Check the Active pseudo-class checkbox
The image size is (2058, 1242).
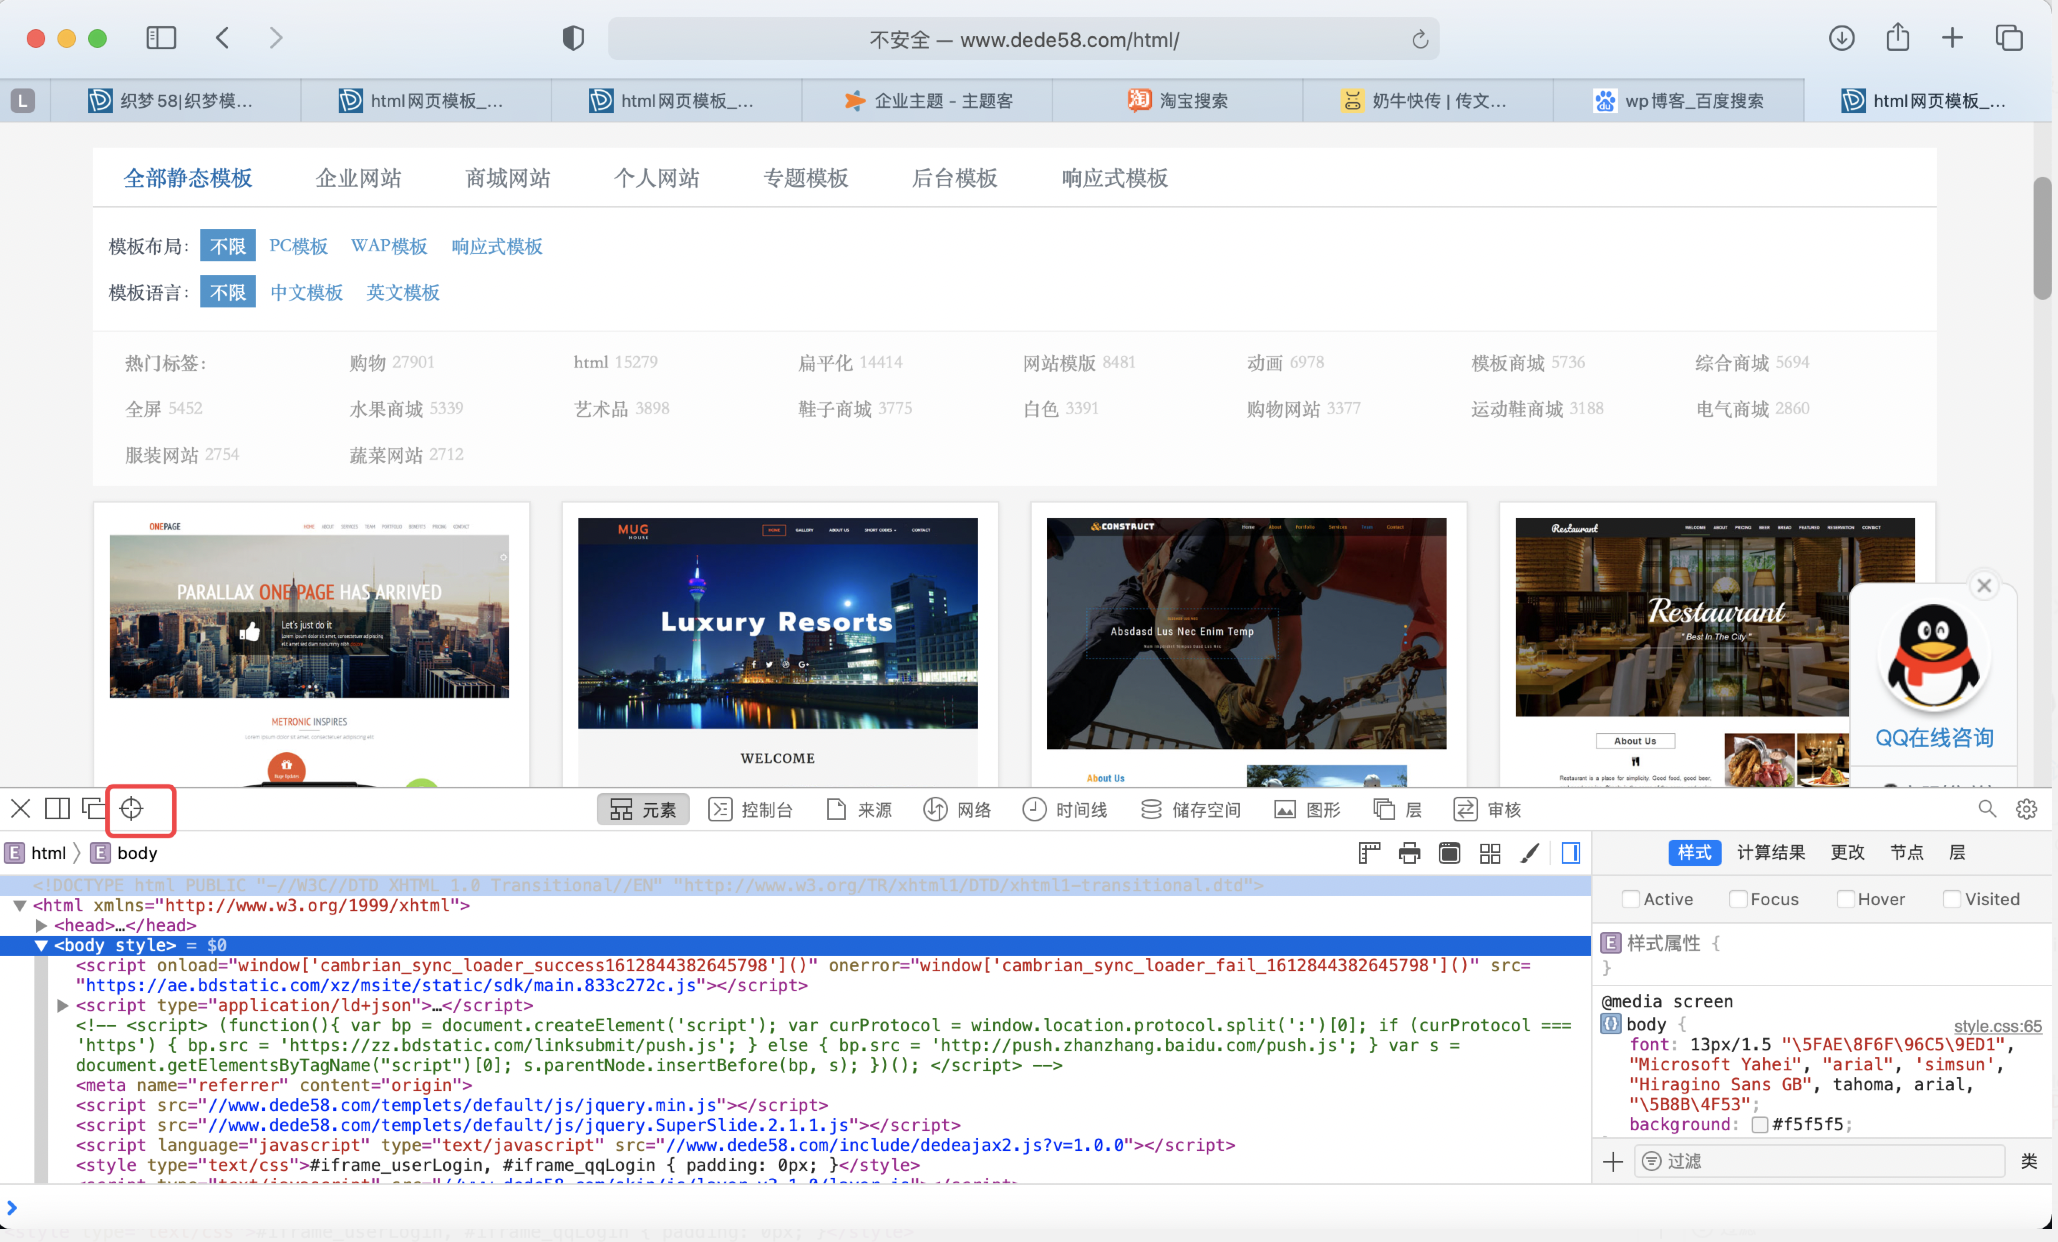pyautogui.click(x=1631, y=899)
